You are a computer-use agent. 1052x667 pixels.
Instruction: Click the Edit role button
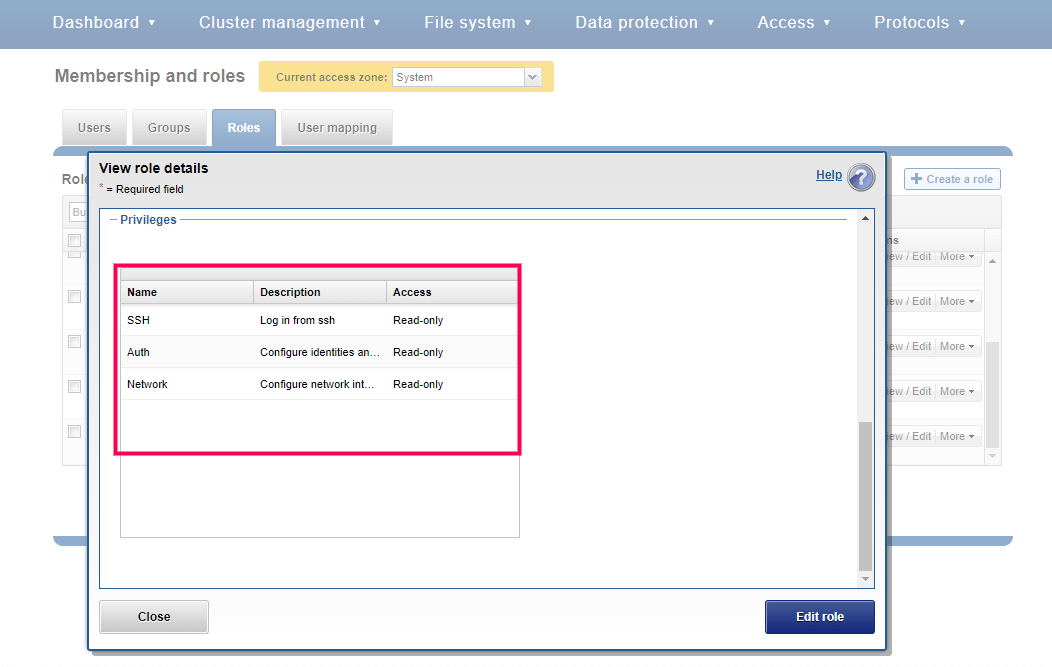pyautogui.click(x=819, y=616)
